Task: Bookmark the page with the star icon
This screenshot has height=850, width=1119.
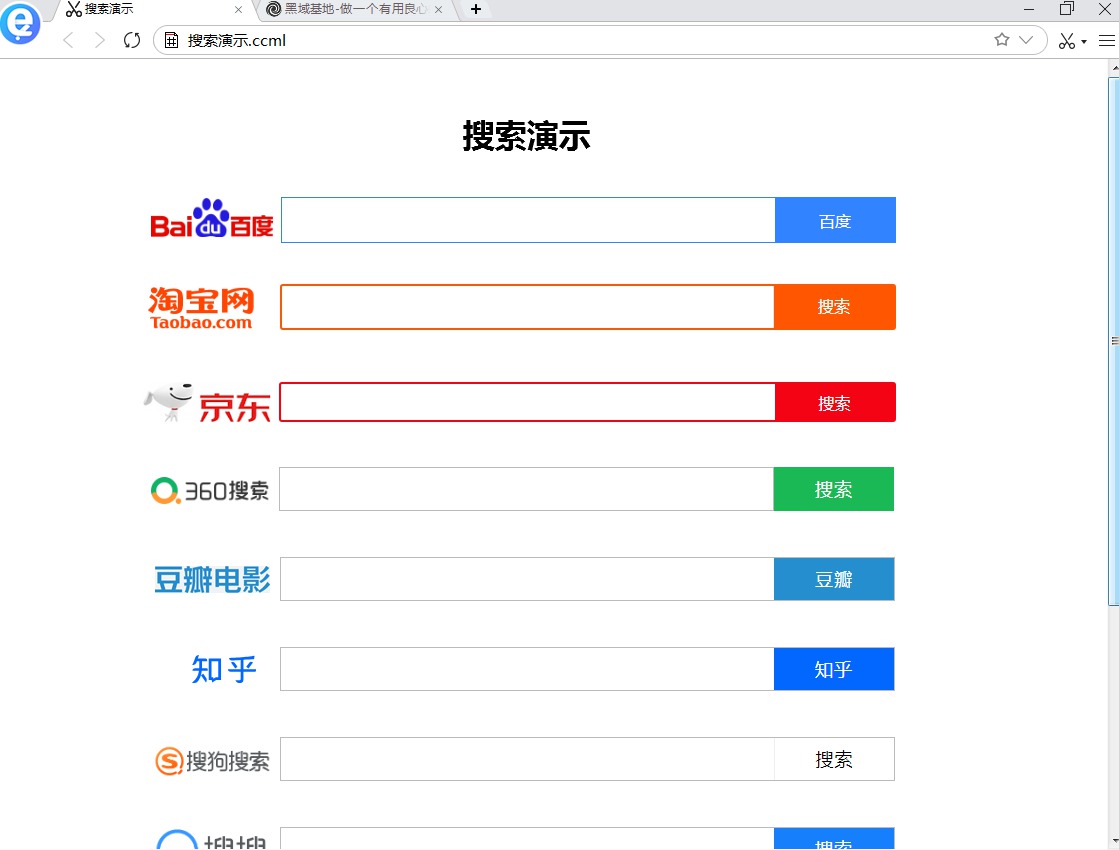Action: [x=1002, y=40]
